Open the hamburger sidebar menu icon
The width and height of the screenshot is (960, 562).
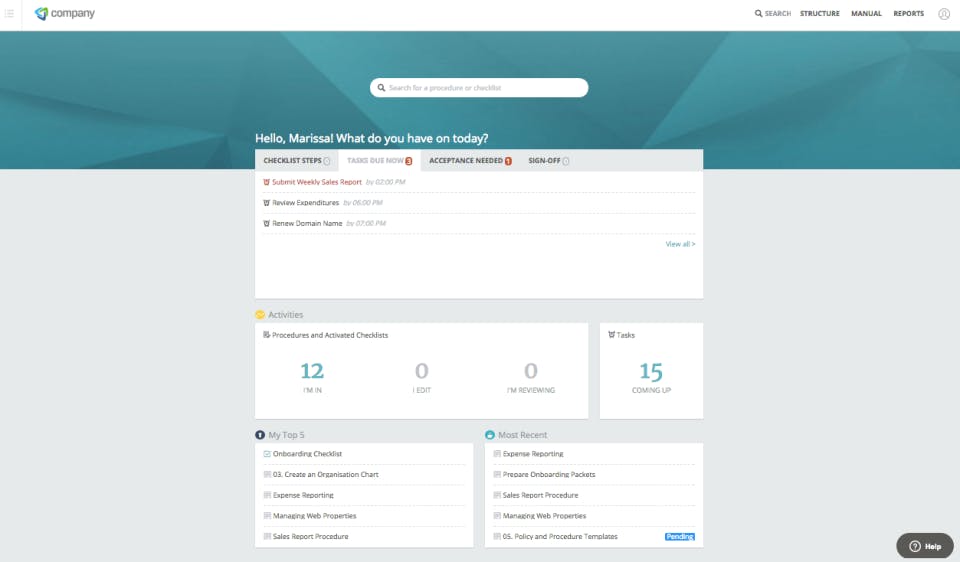pyautogui.click(x=9, y=13)
